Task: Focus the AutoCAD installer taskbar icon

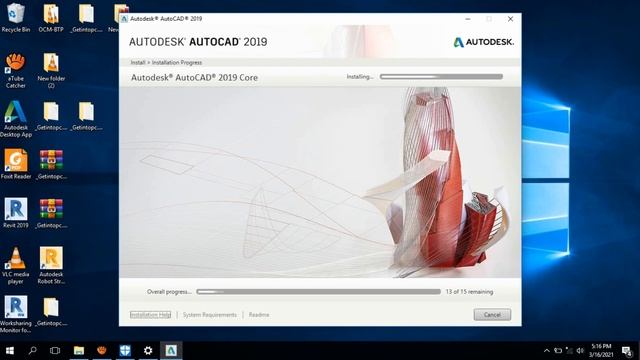Action: [171, 351]
